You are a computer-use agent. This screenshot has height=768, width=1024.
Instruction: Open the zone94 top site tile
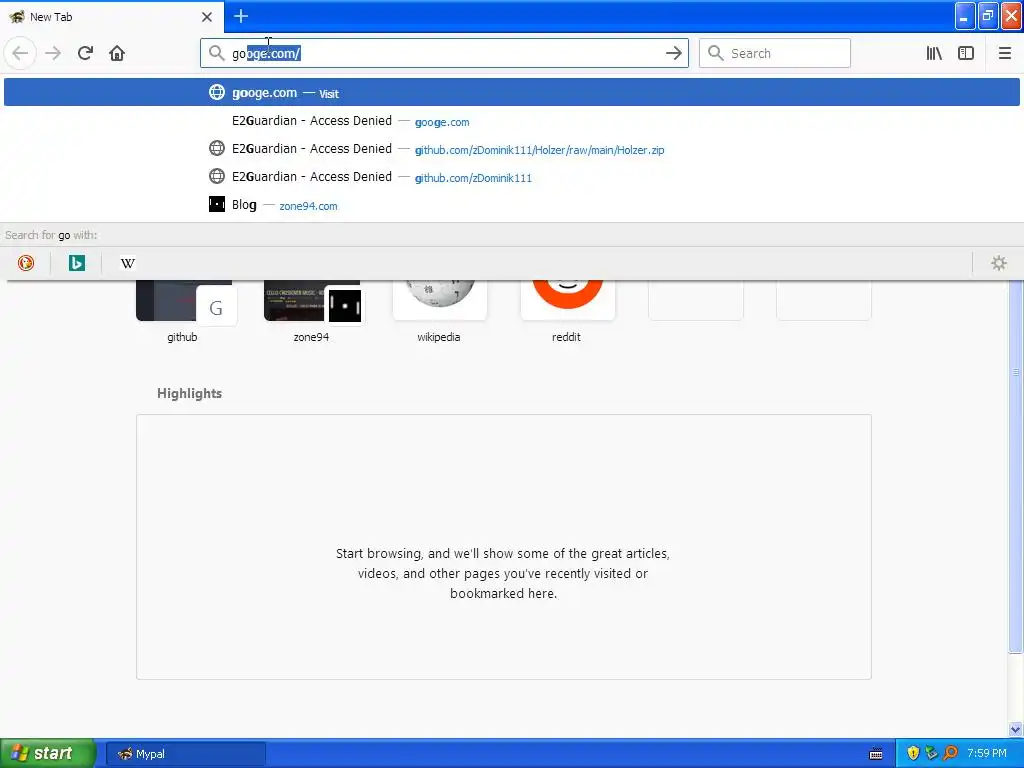point(312,310)
